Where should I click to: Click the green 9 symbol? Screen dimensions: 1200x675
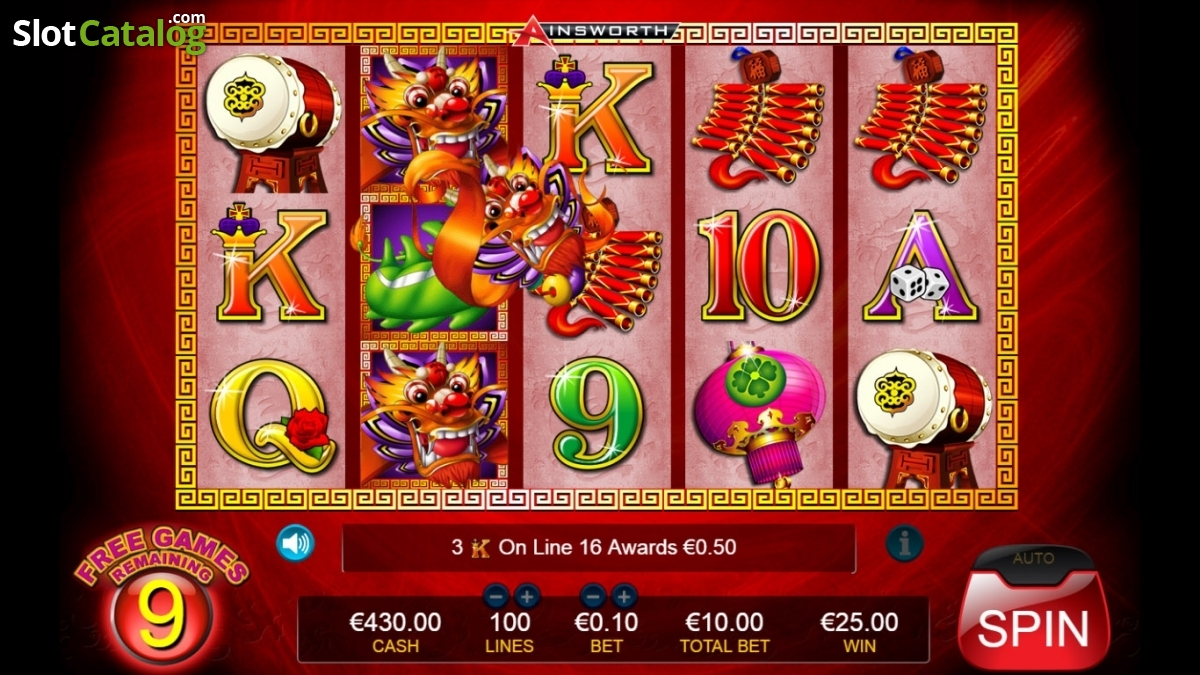(597, 413)
